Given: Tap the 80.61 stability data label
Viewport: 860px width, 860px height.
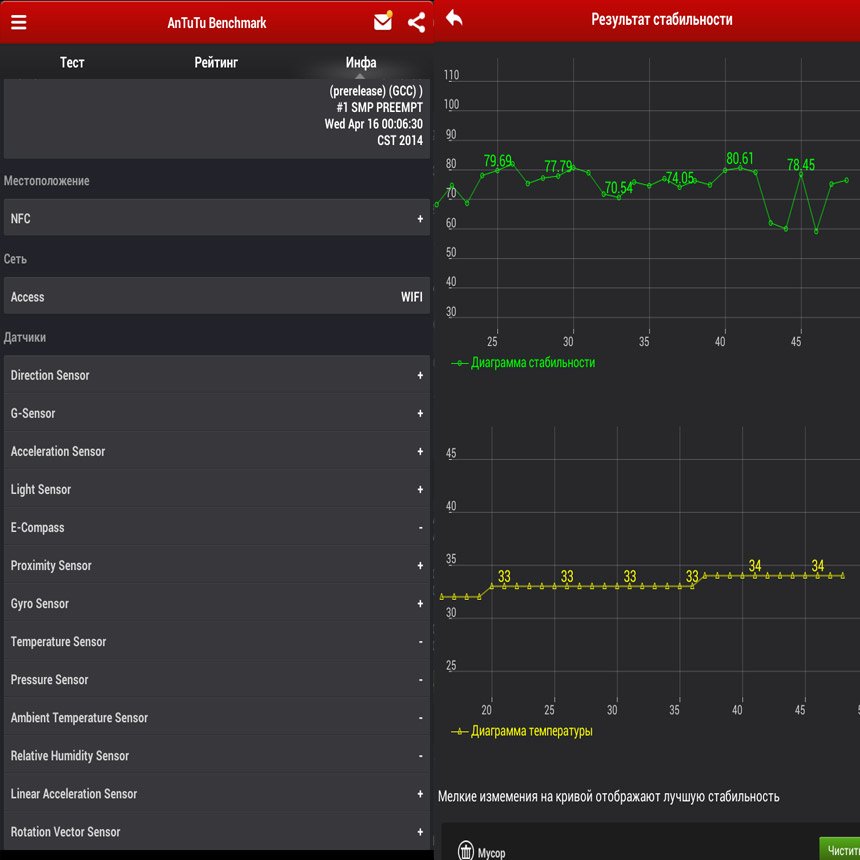Looking at the screenshot, I should pyautogui.click(x=740, y=158).
